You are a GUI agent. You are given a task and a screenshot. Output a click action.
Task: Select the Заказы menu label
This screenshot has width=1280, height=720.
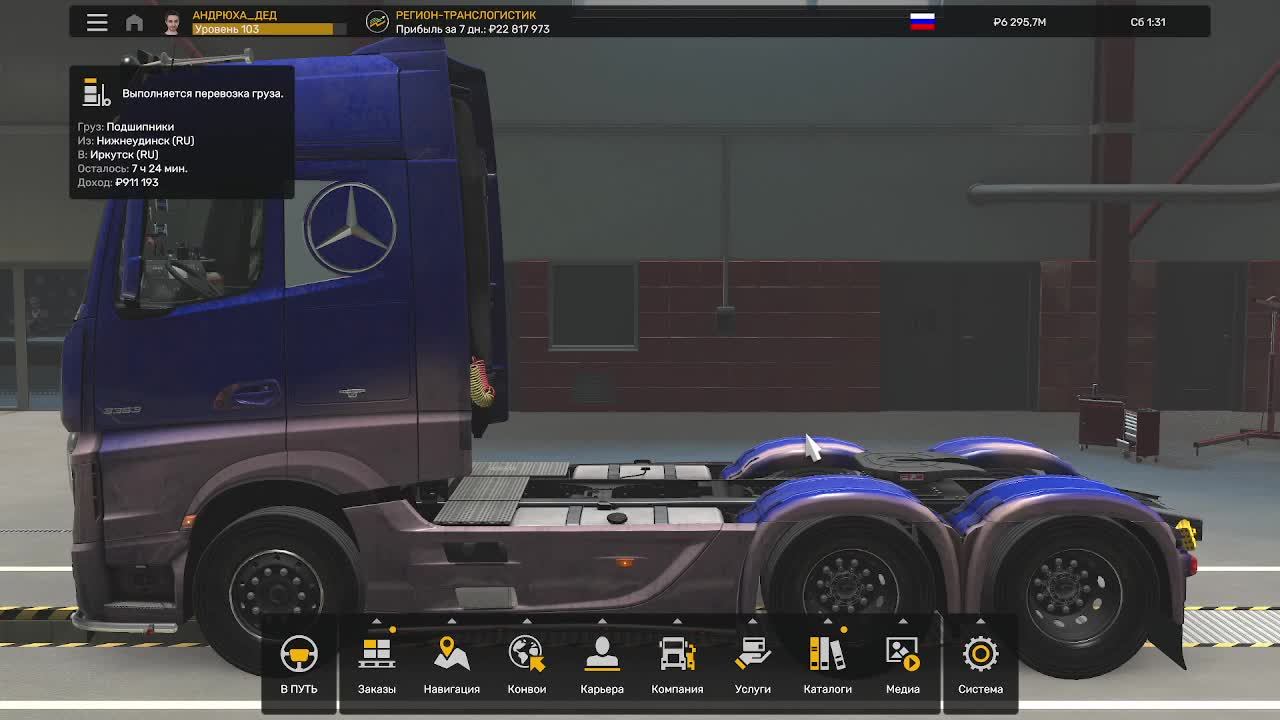click(377, 689)
